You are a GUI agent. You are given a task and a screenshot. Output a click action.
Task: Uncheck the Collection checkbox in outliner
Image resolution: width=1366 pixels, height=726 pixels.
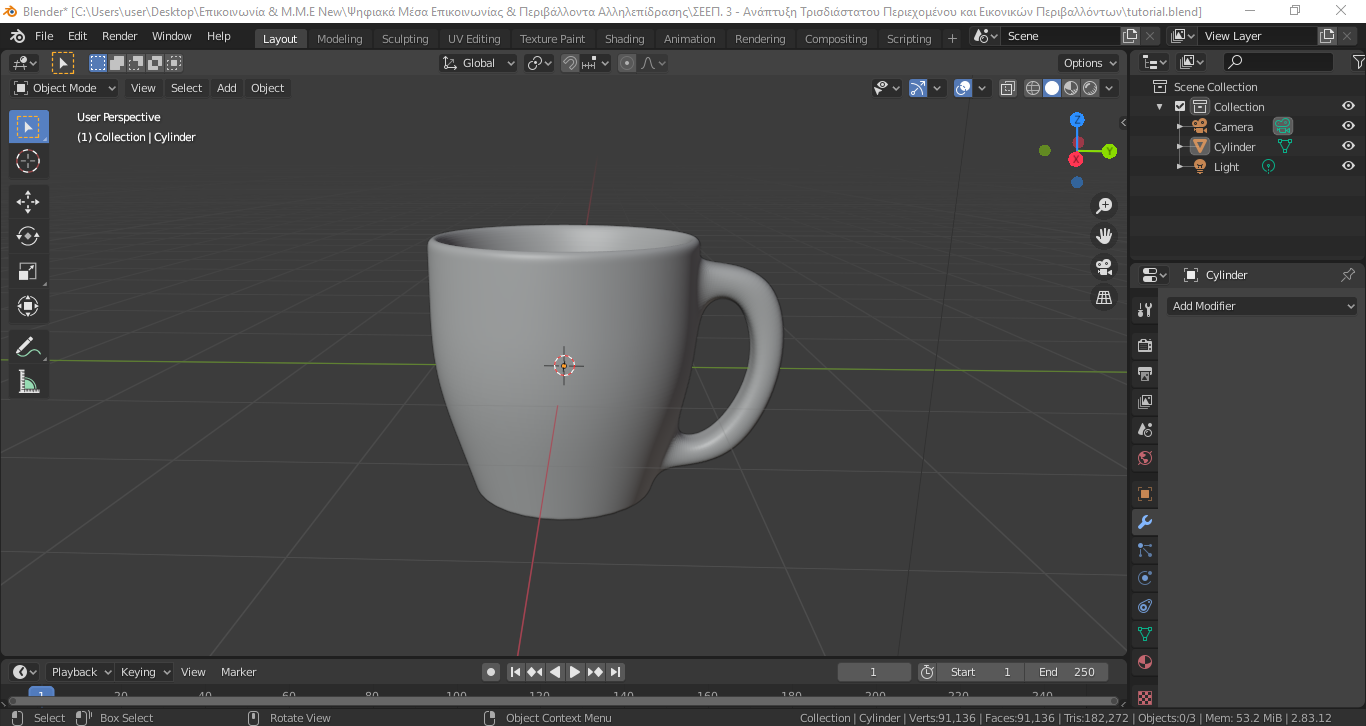(1180, 106)
